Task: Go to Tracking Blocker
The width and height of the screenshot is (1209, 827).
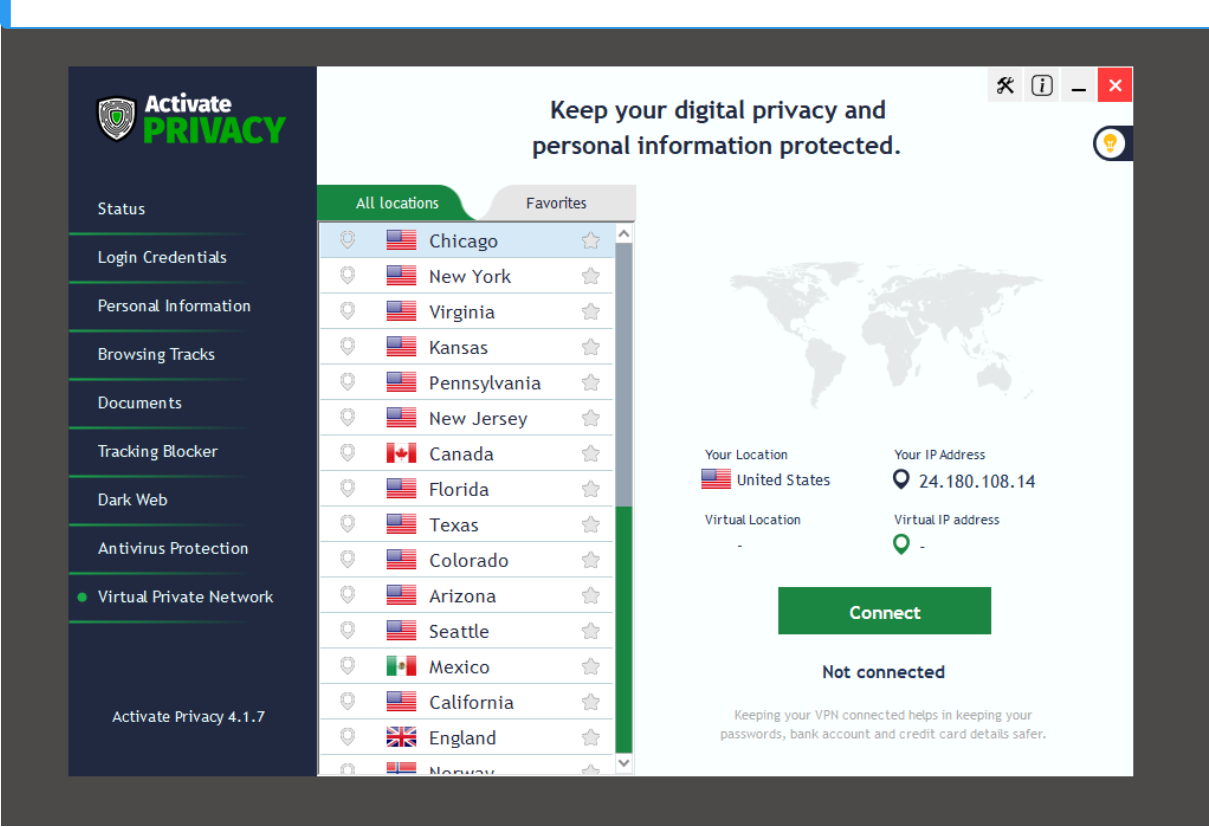Action: point(157,451)
